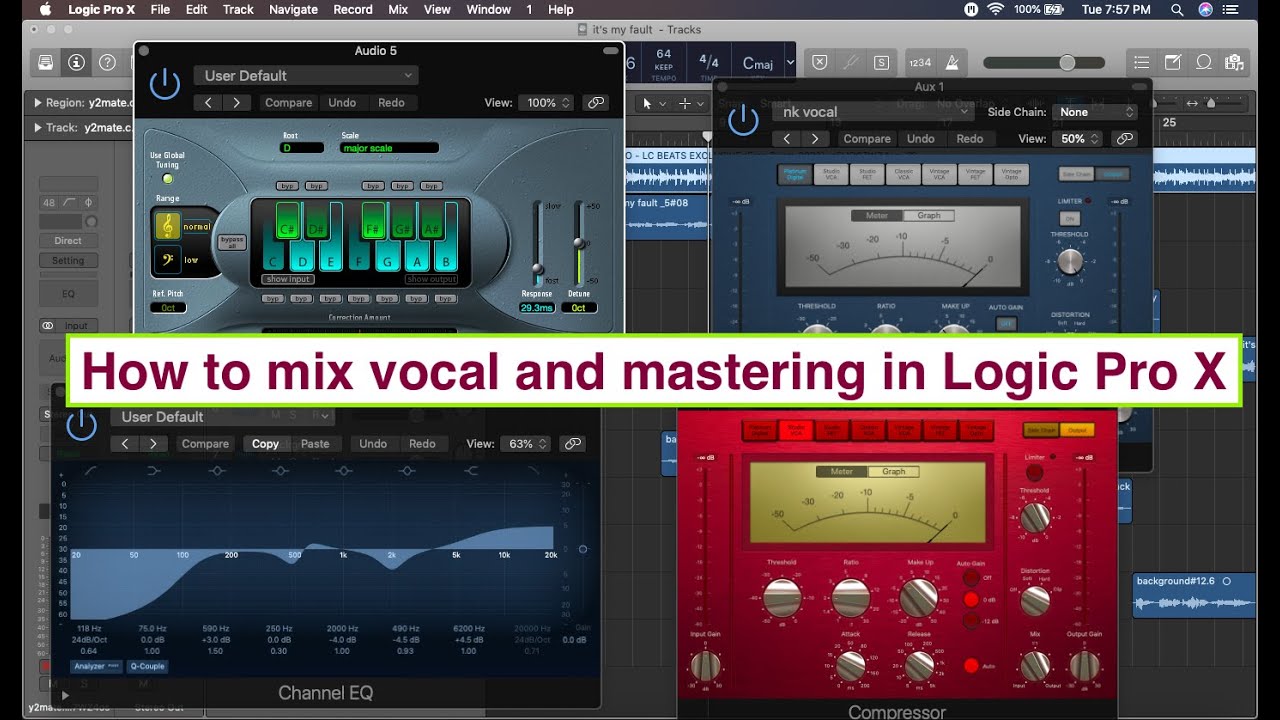Click the C# key on pitch keyboard
The image size is (1280, 720).
(x=288, y=219)
